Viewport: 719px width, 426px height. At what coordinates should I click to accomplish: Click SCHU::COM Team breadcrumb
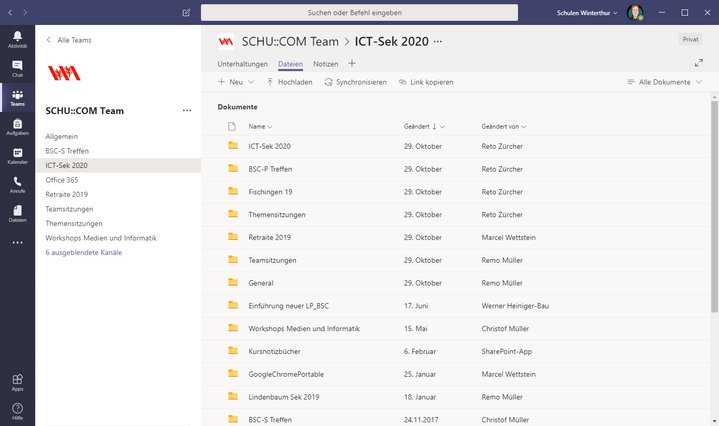click(290, 42)
